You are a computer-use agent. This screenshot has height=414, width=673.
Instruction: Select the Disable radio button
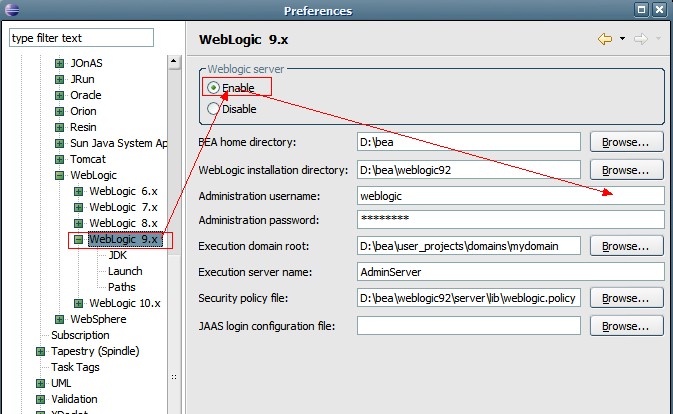tap(214, 109)
